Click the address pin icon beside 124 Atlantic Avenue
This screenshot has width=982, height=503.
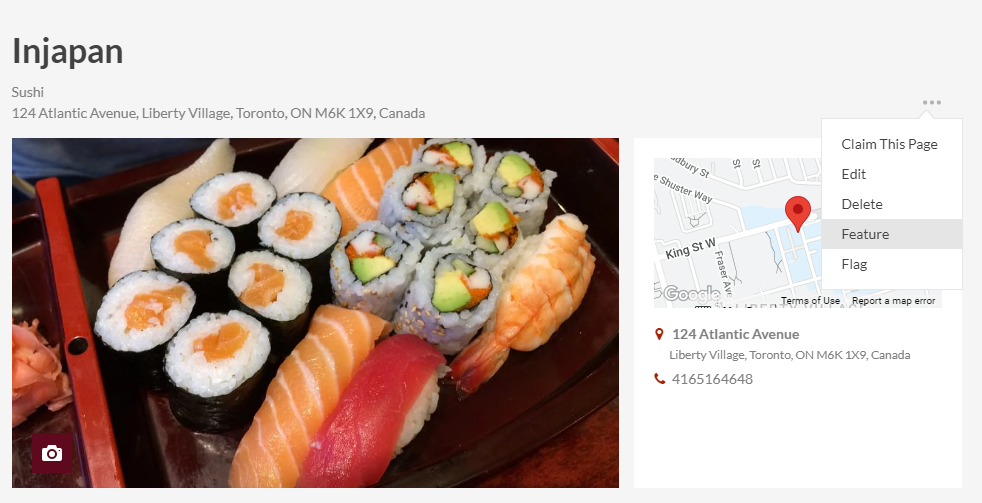pos(659,334)
